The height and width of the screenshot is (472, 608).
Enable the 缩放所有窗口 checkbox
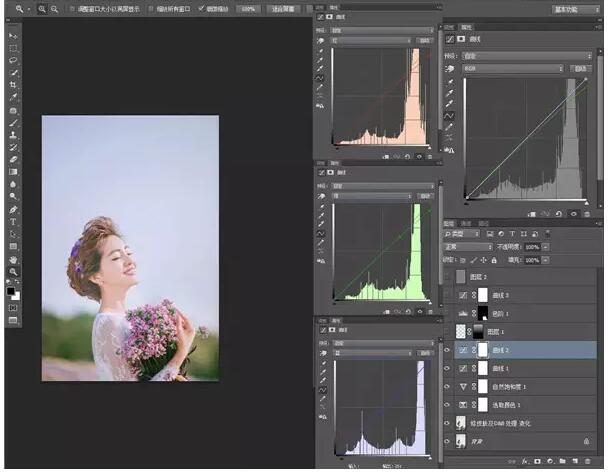tap(152, 8)
